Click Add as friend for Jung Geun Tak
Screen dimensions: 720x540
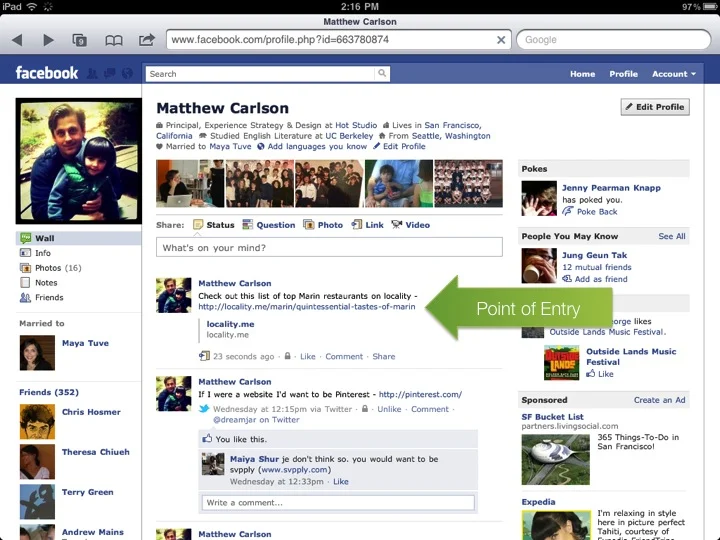click(601, 279)
